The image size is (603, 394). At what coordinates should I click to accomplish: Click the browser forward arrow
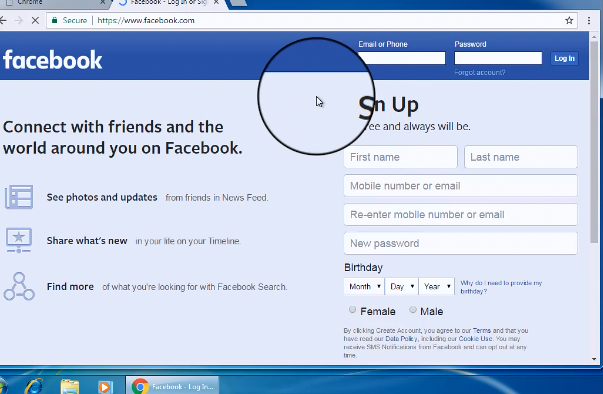(x=19, y=20)
